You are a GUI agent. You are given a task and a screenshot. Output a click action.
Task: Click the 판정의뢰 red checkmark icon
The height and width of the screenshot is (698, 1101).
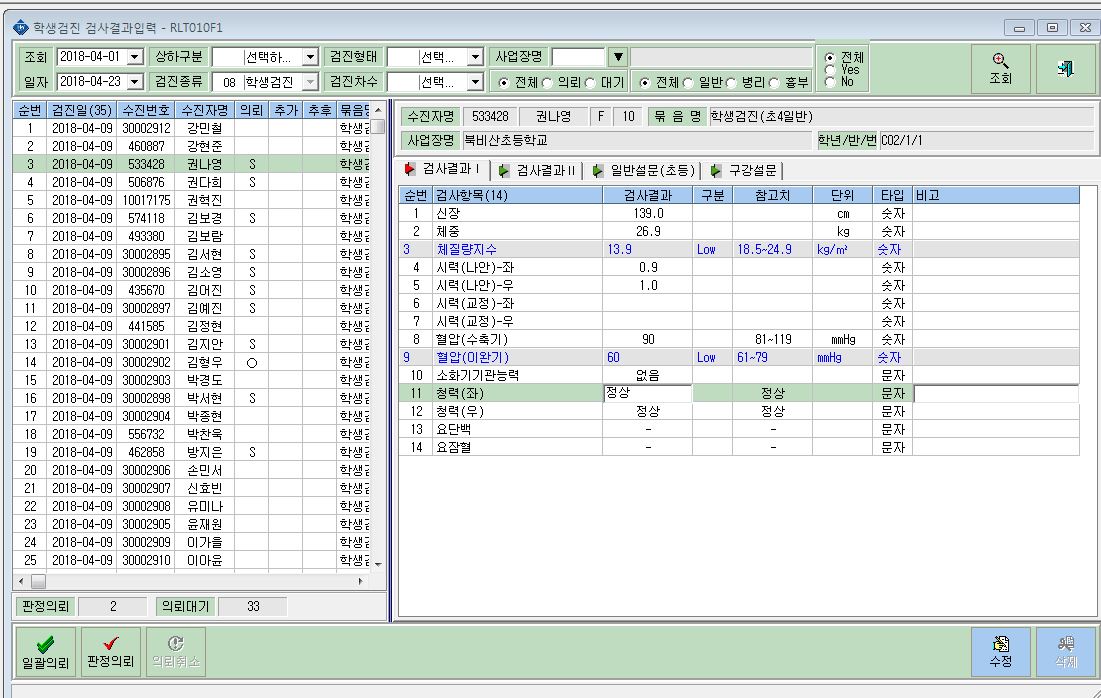pyautogui.click(x=110, y=643)
